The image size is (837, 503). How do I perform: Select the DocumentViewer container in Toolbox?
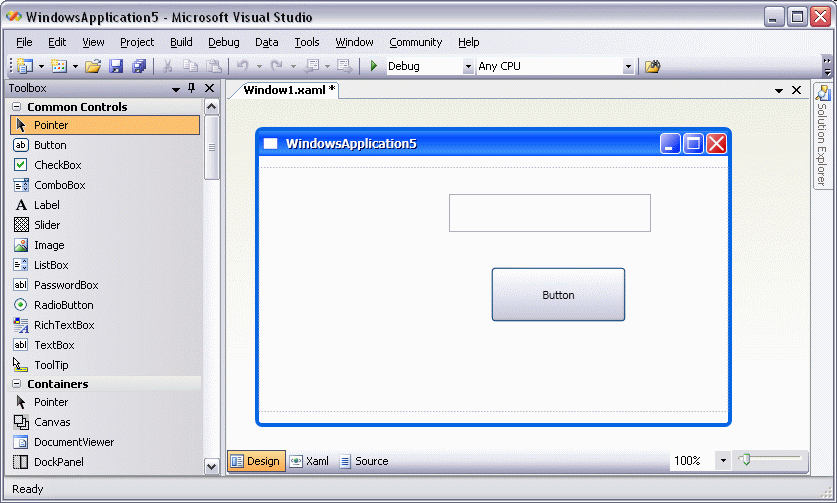click(105, 442)
